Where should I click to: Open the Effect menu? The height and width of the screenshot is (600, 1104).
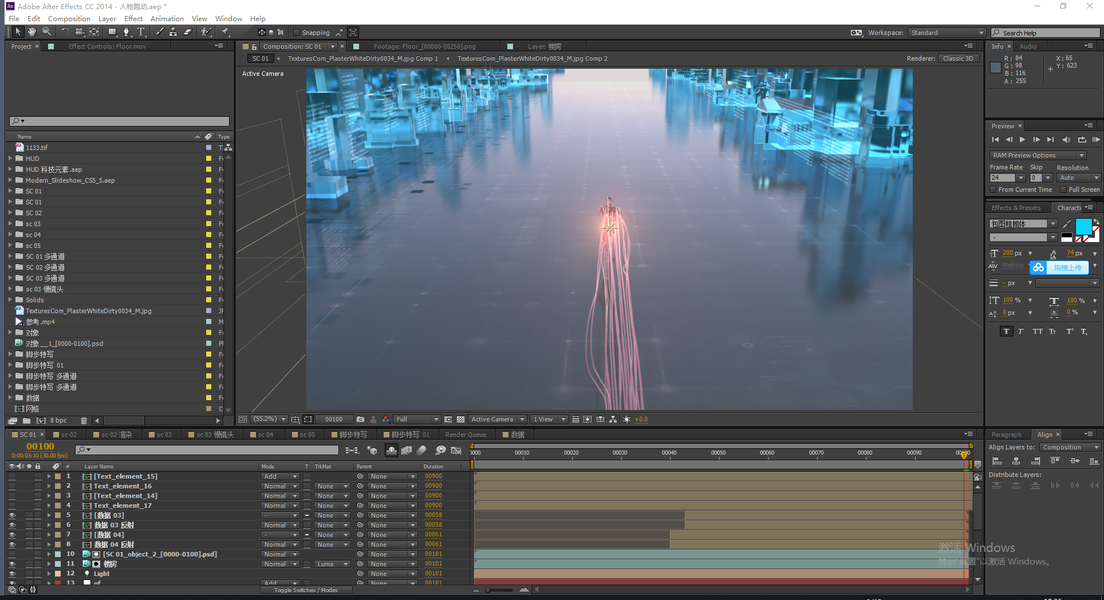pyautogui.click(x=133, y=19)
